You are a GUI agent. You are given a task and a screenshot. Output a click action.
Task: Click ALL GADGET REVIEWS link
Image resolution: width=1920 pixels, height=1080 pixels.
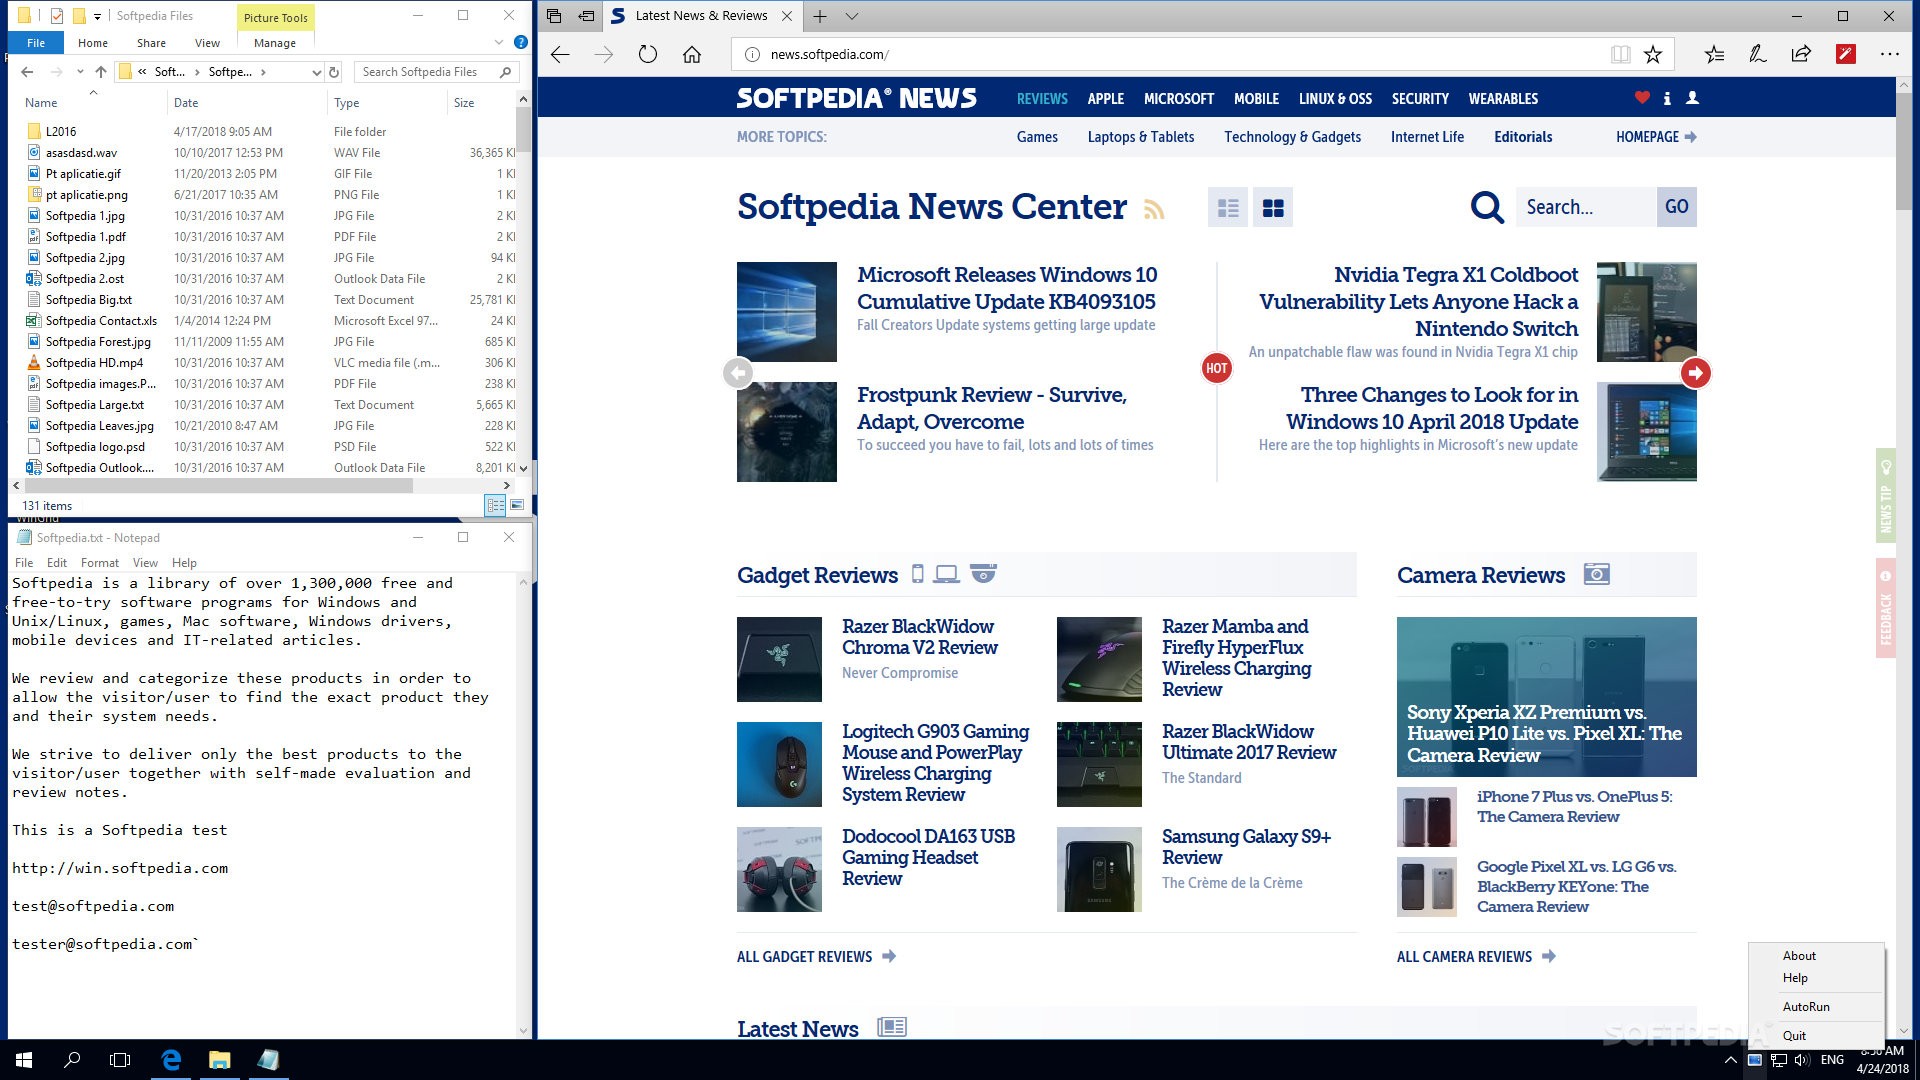(x=816, y=957)
